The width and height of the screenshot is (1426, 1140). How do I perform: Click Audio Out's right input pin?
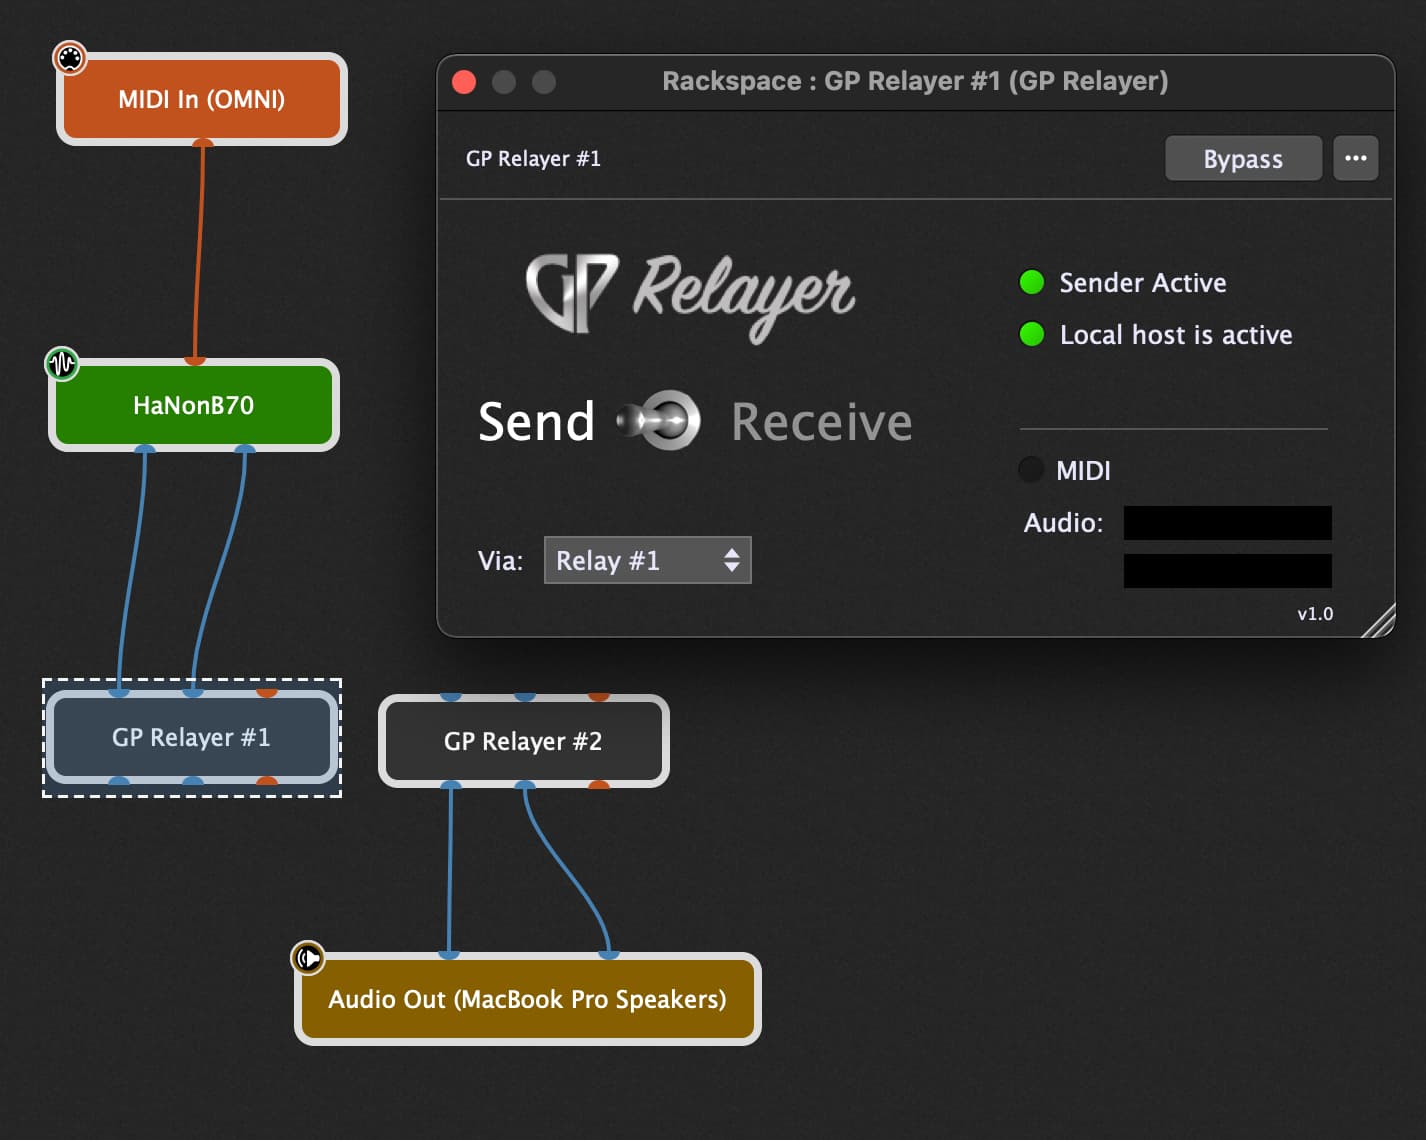point(609,955)
